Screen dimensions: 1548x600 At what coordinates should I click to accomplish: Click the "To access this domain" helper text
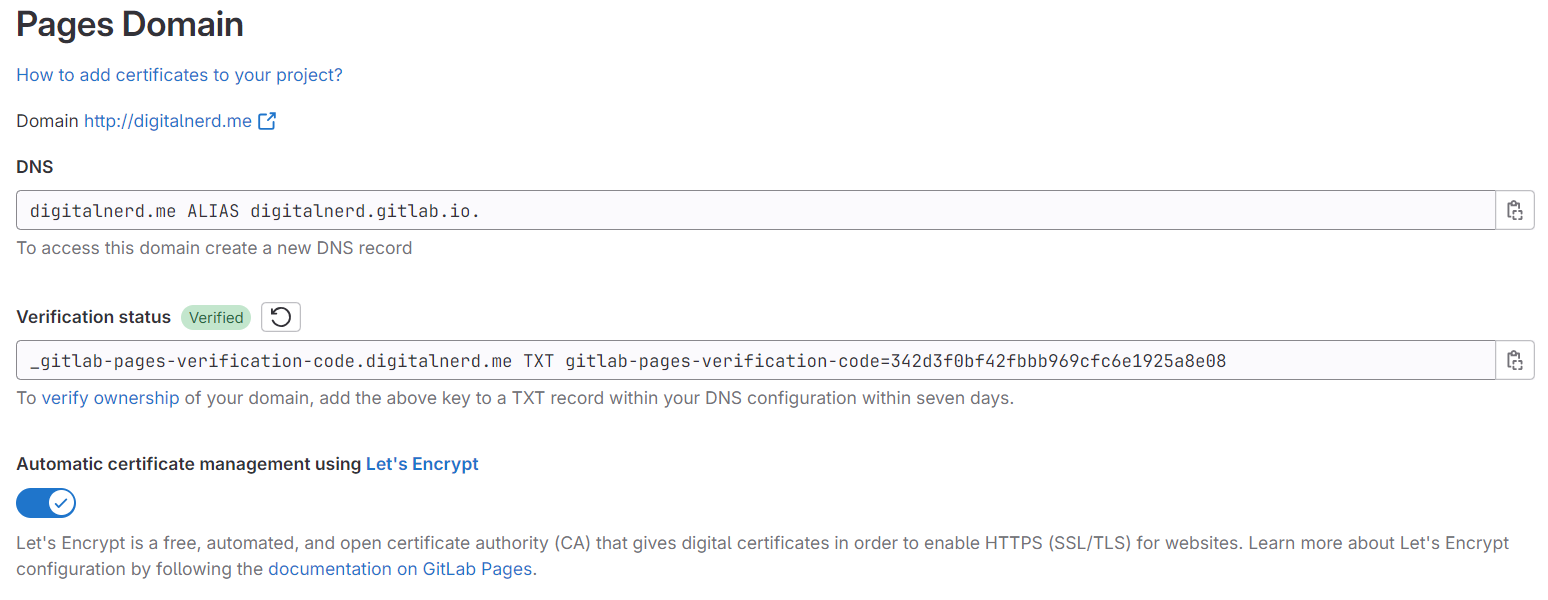click(214, 248)
